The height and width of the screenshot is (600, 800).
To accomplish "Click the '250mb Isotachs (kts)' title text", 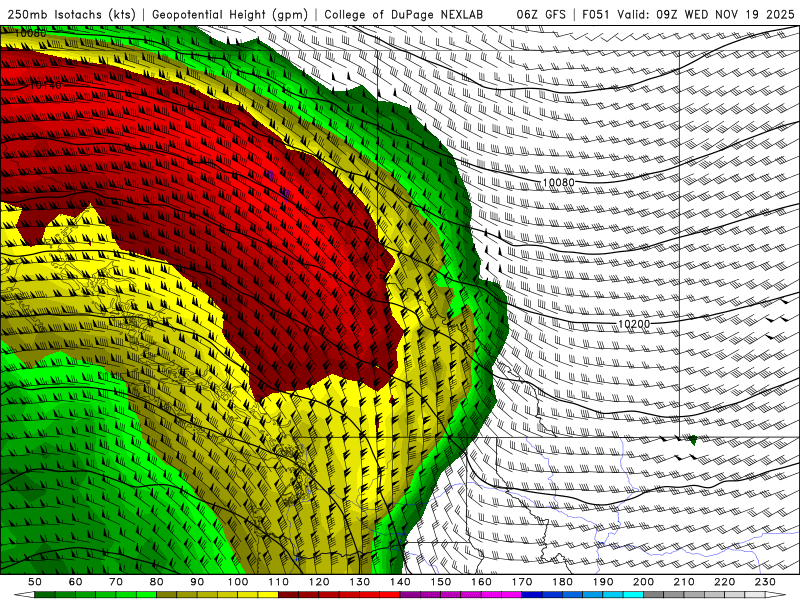I will click(x=72, y=14).
